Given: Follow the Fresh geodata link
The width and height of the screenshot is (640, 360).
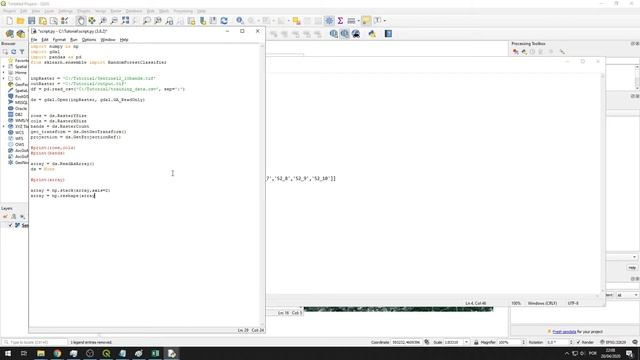Looking at the screenshot, I should click(x=564, y=332).
